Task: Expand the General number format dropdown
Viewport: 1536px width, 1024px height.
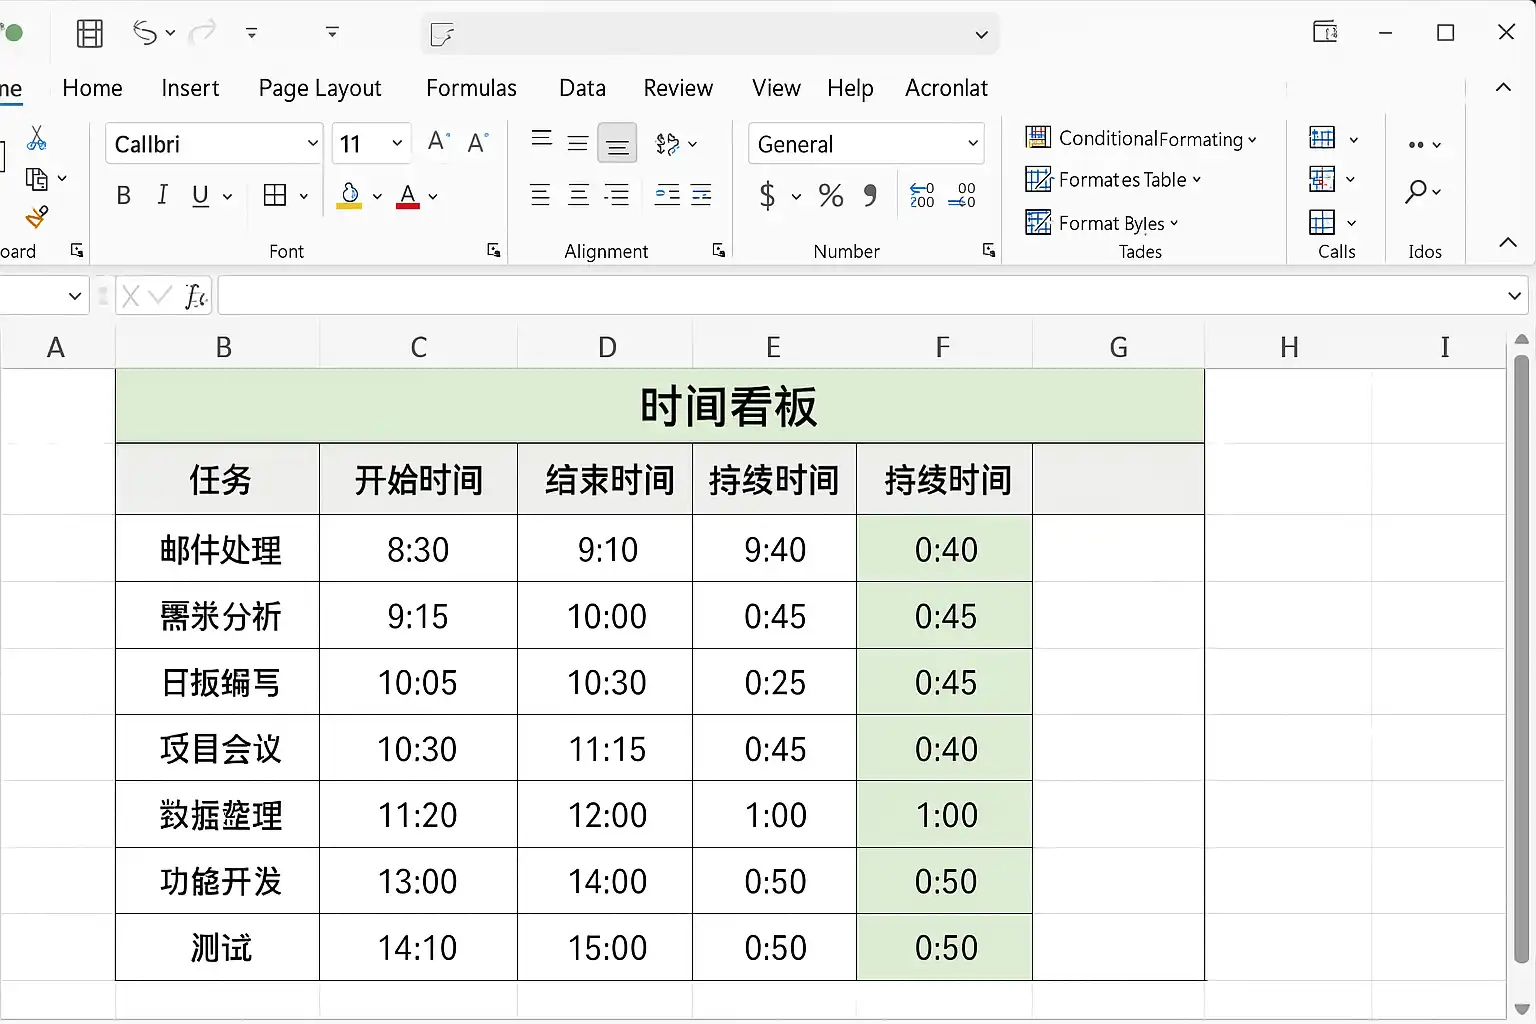Action: pyautogui.click(x=972, y=144)
